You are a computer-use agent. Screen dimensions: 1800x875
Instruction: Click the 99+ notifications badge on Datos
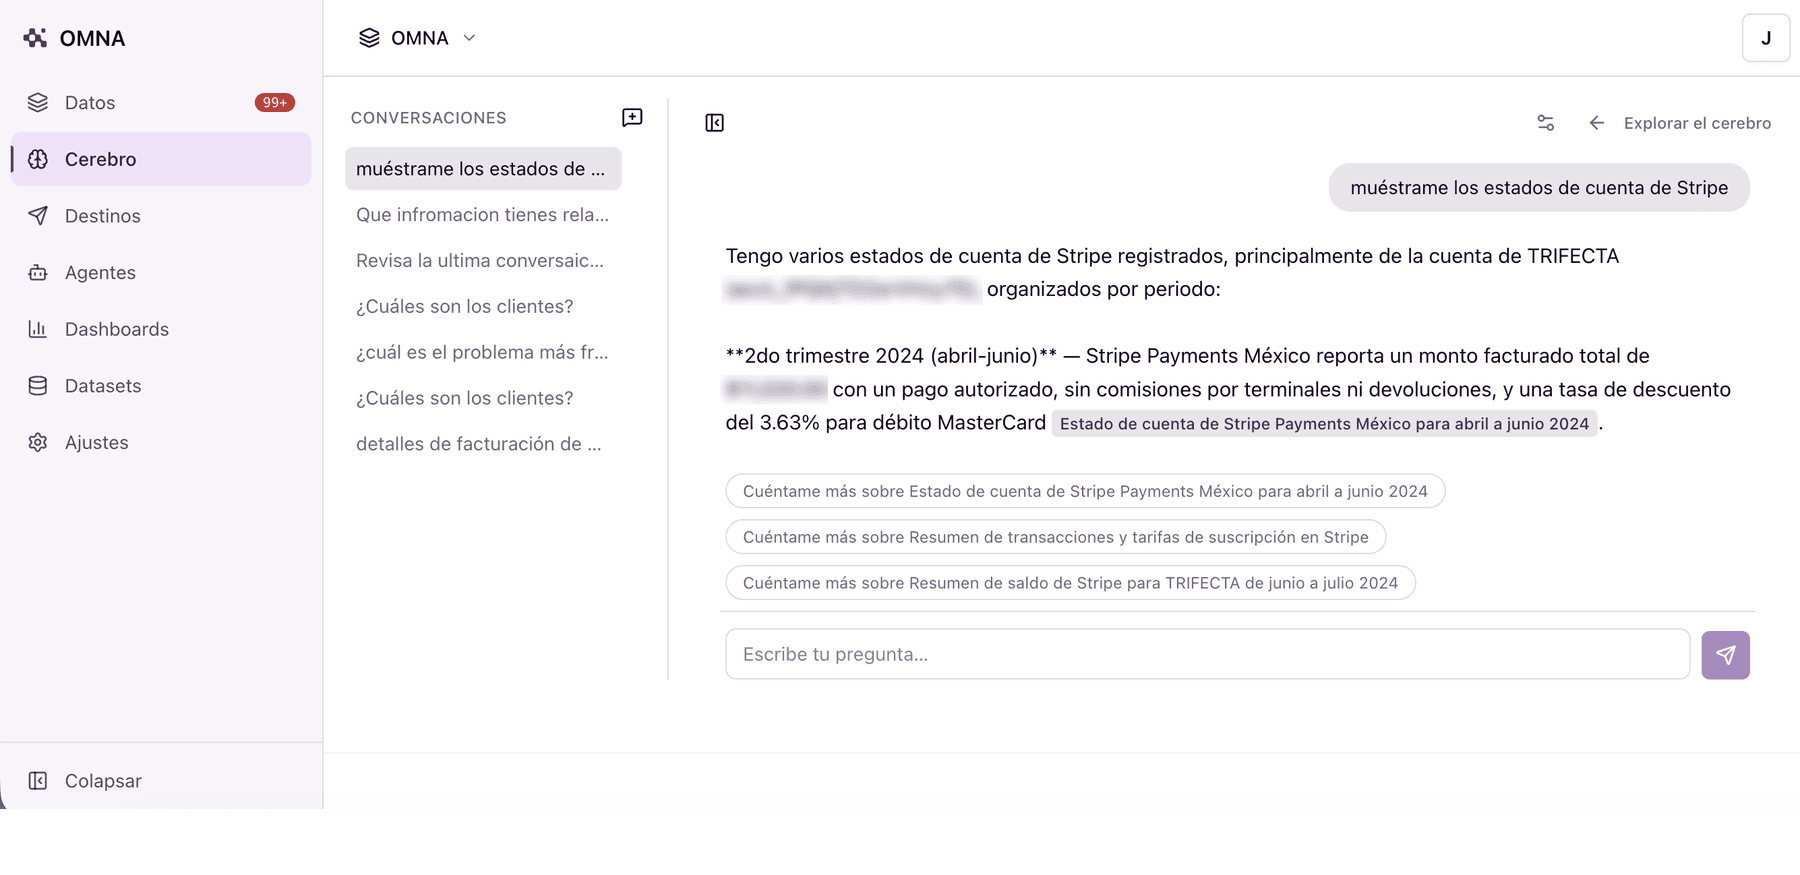[x=274, y=102]
